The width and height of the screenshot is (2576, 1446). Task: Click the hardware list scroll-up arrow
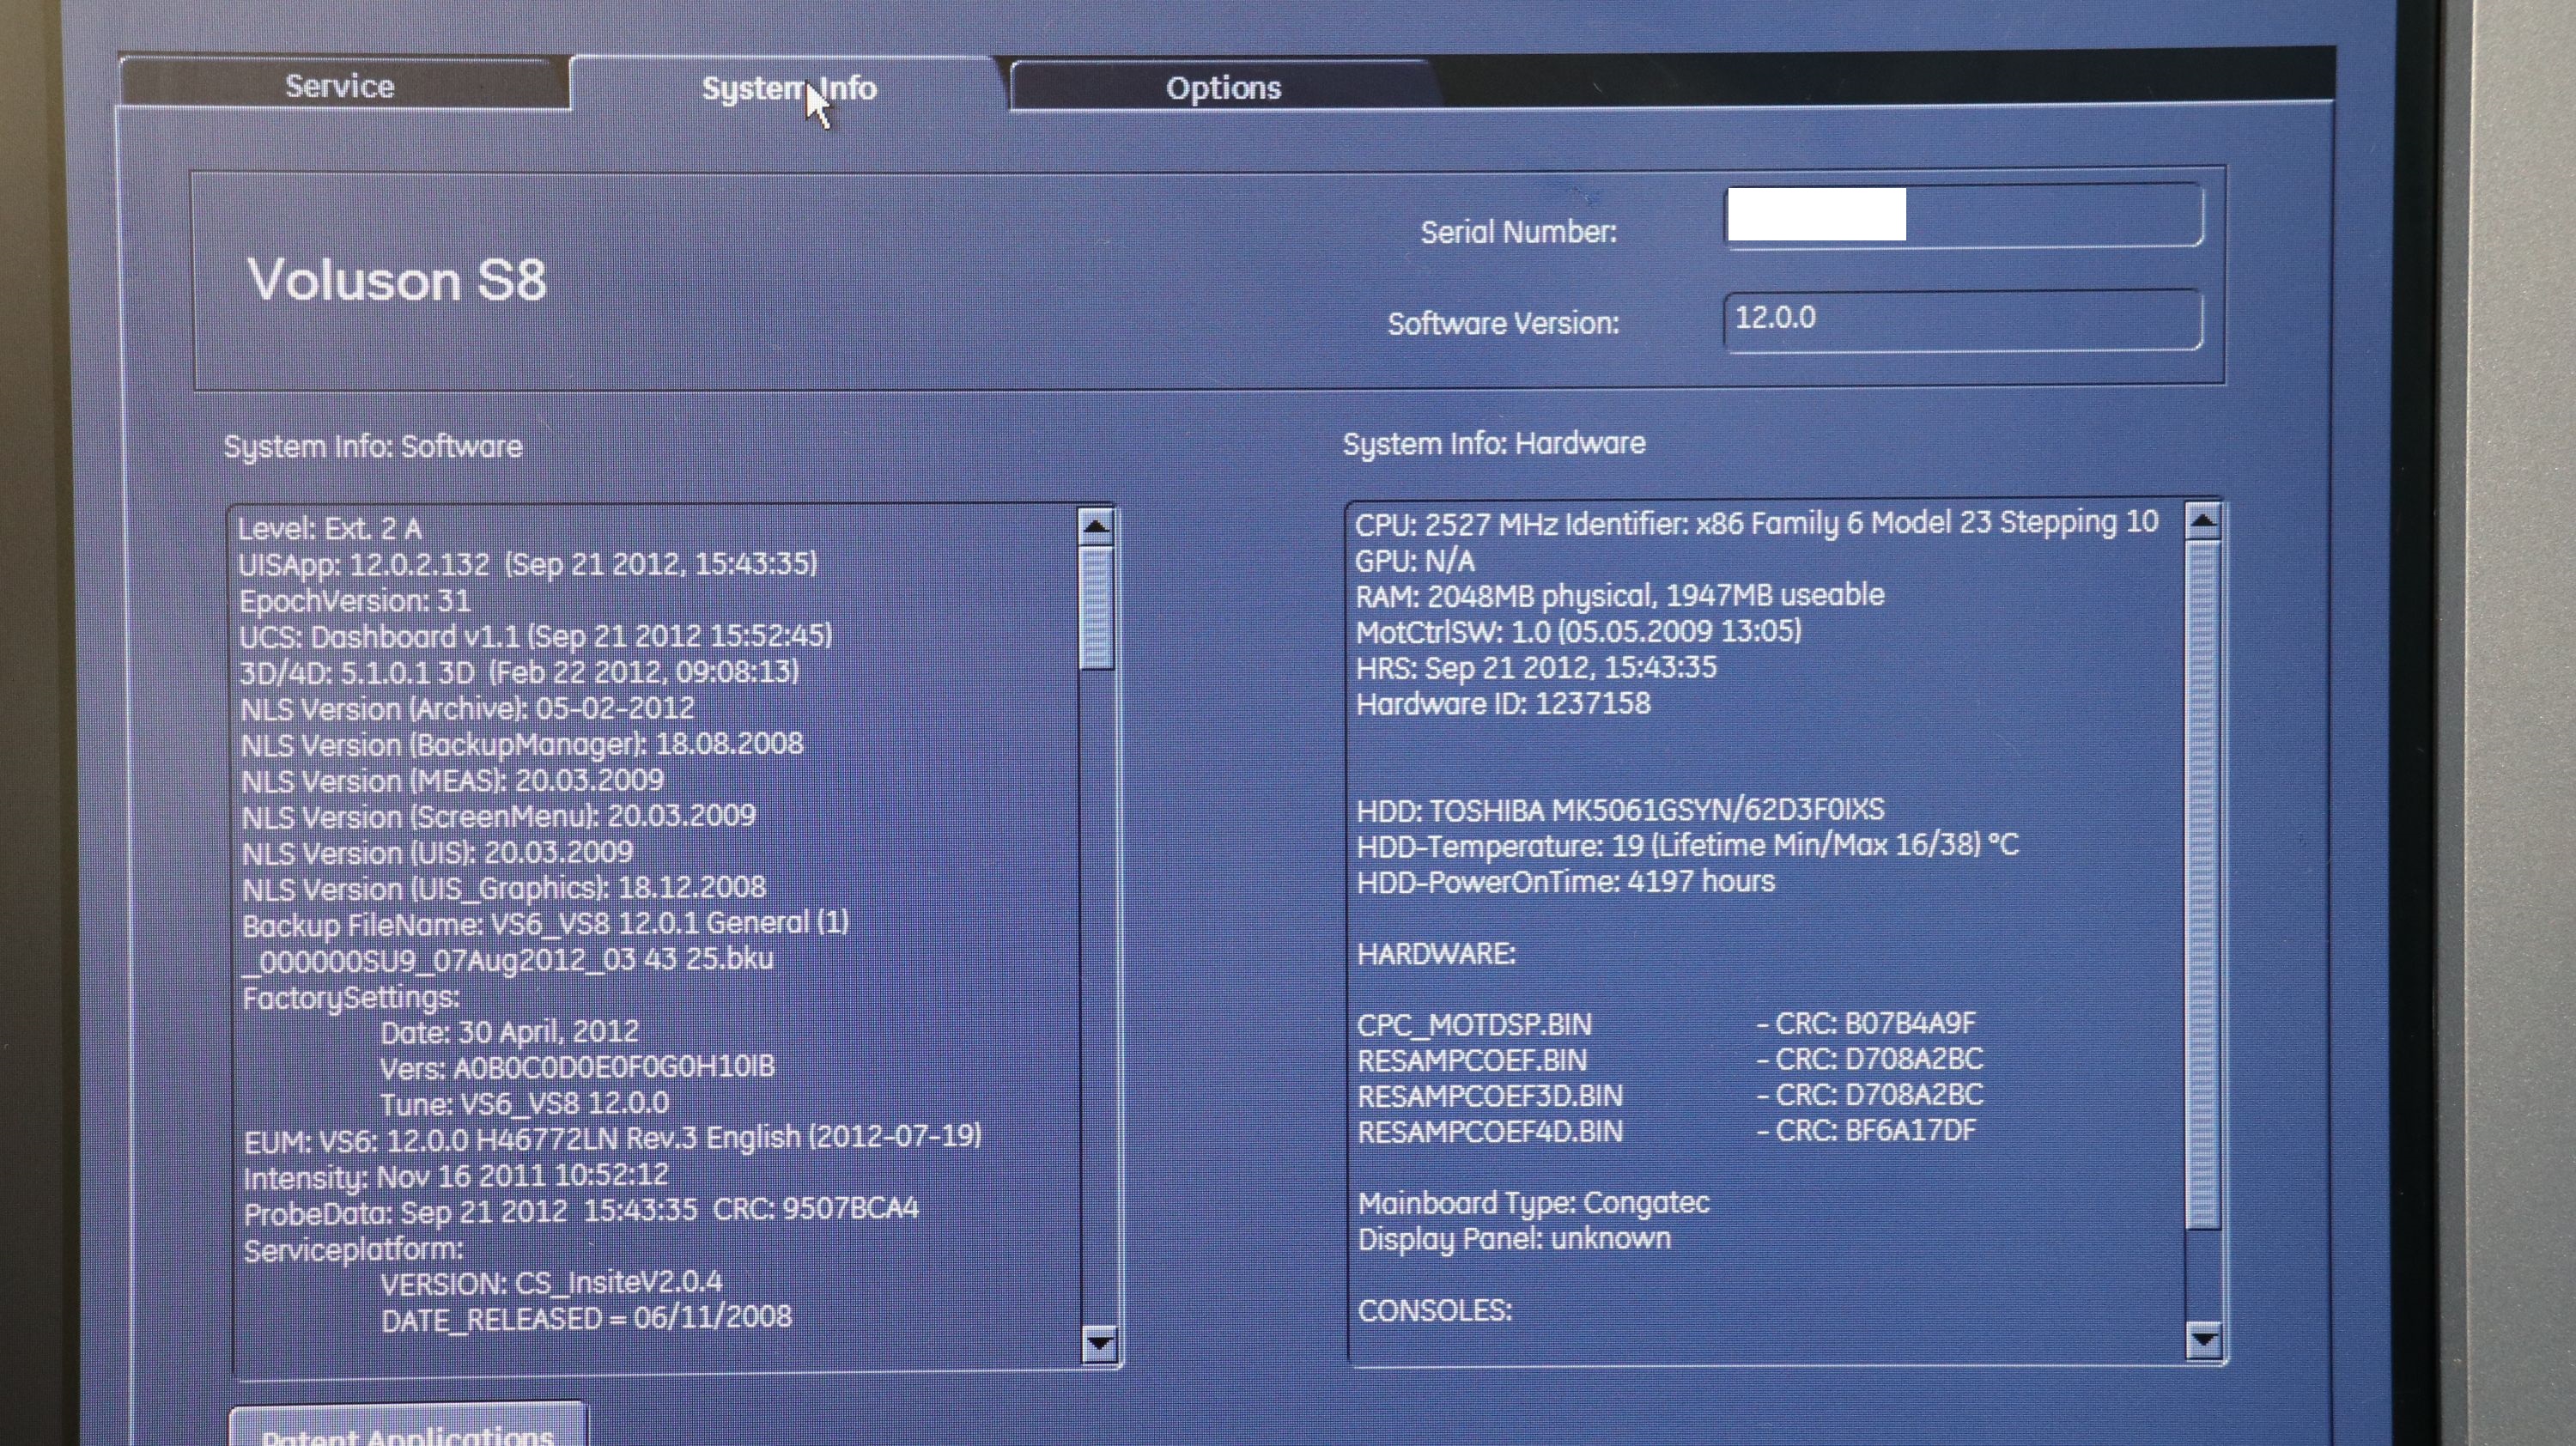2203,520
